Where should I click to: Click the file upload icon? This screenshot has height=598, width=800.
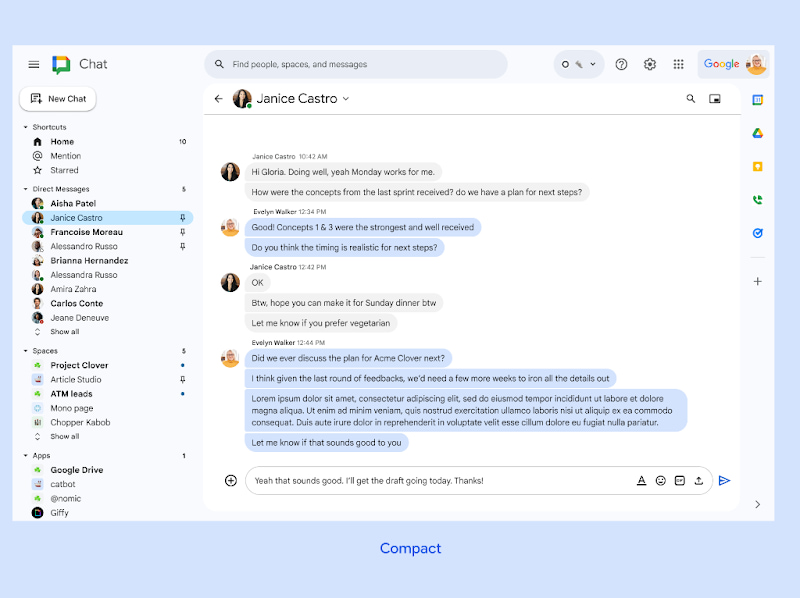click(x=698, y=480)
